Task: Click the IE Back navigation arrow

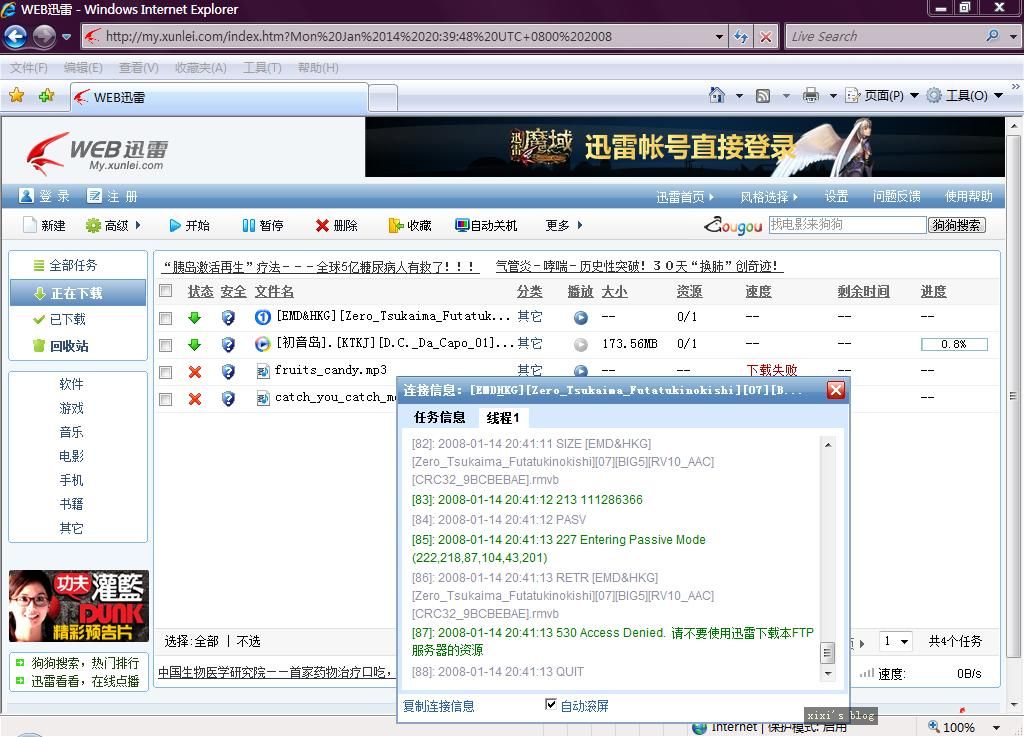Action: pyautogui.click(x=16, y=37)
